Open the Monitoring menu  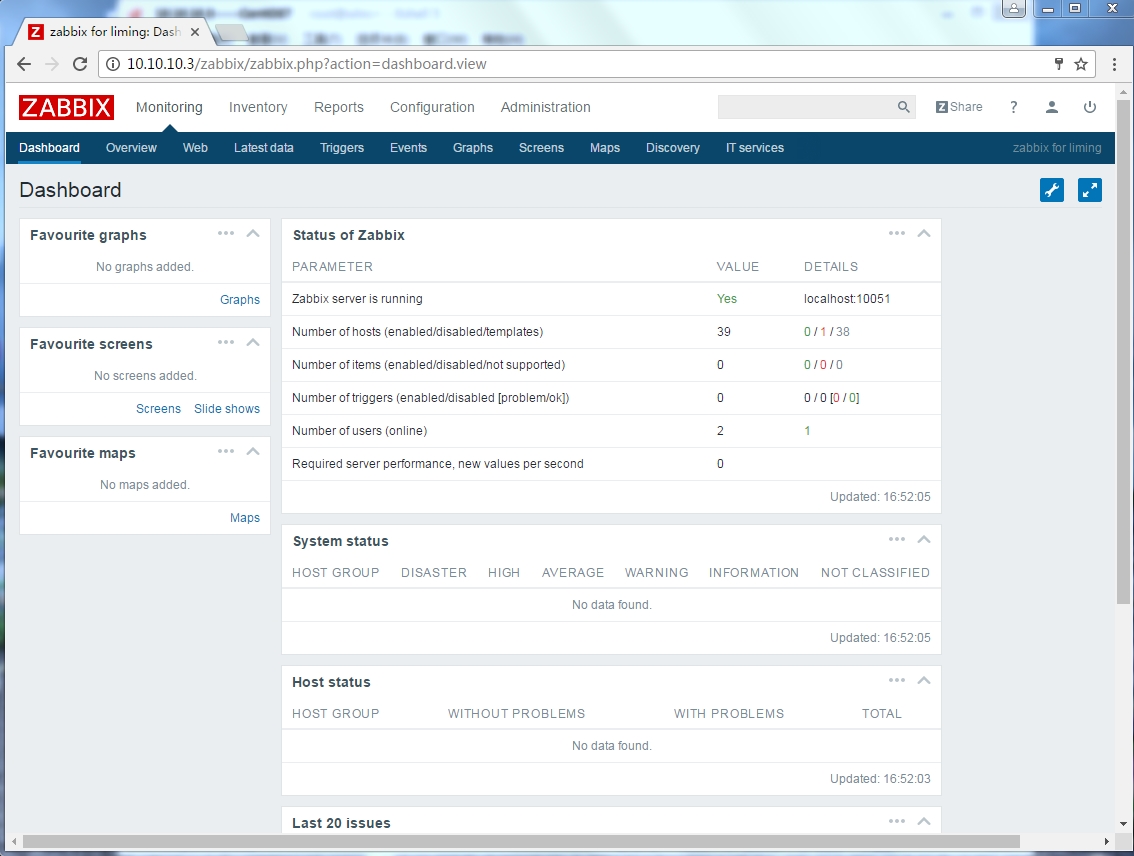169,107
